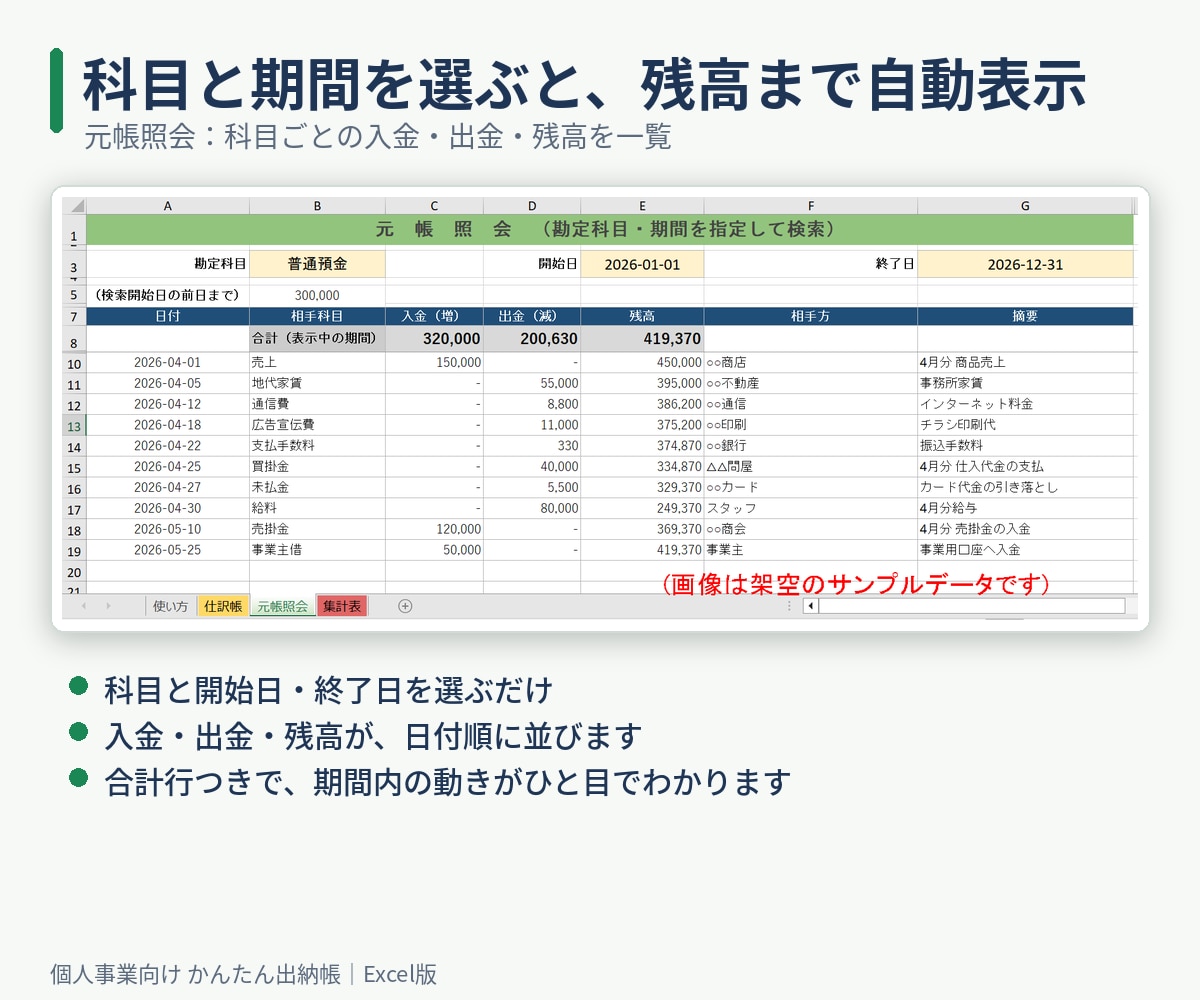Click the select-all corner triangle
Viewport: 1200px width, 1000px height.
[76, 205]
